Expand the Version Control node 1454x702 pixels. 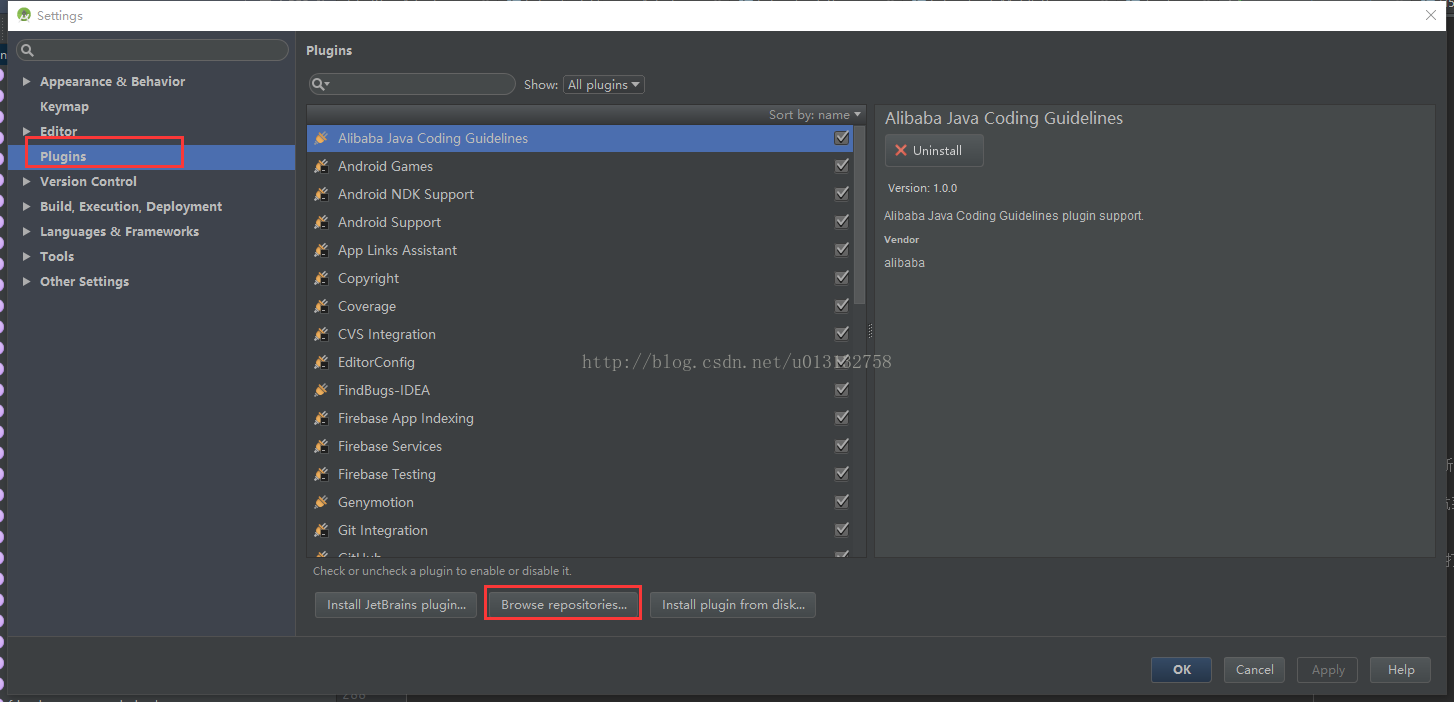(27, 181)
